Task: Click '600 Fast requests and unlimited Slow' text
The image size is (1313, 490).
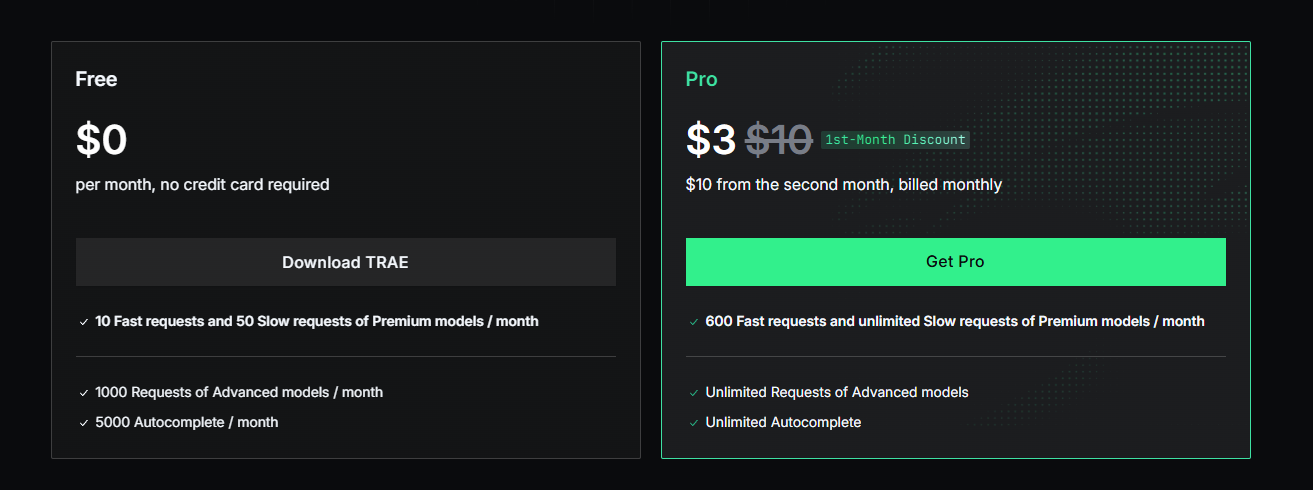Action: (830, 321)
